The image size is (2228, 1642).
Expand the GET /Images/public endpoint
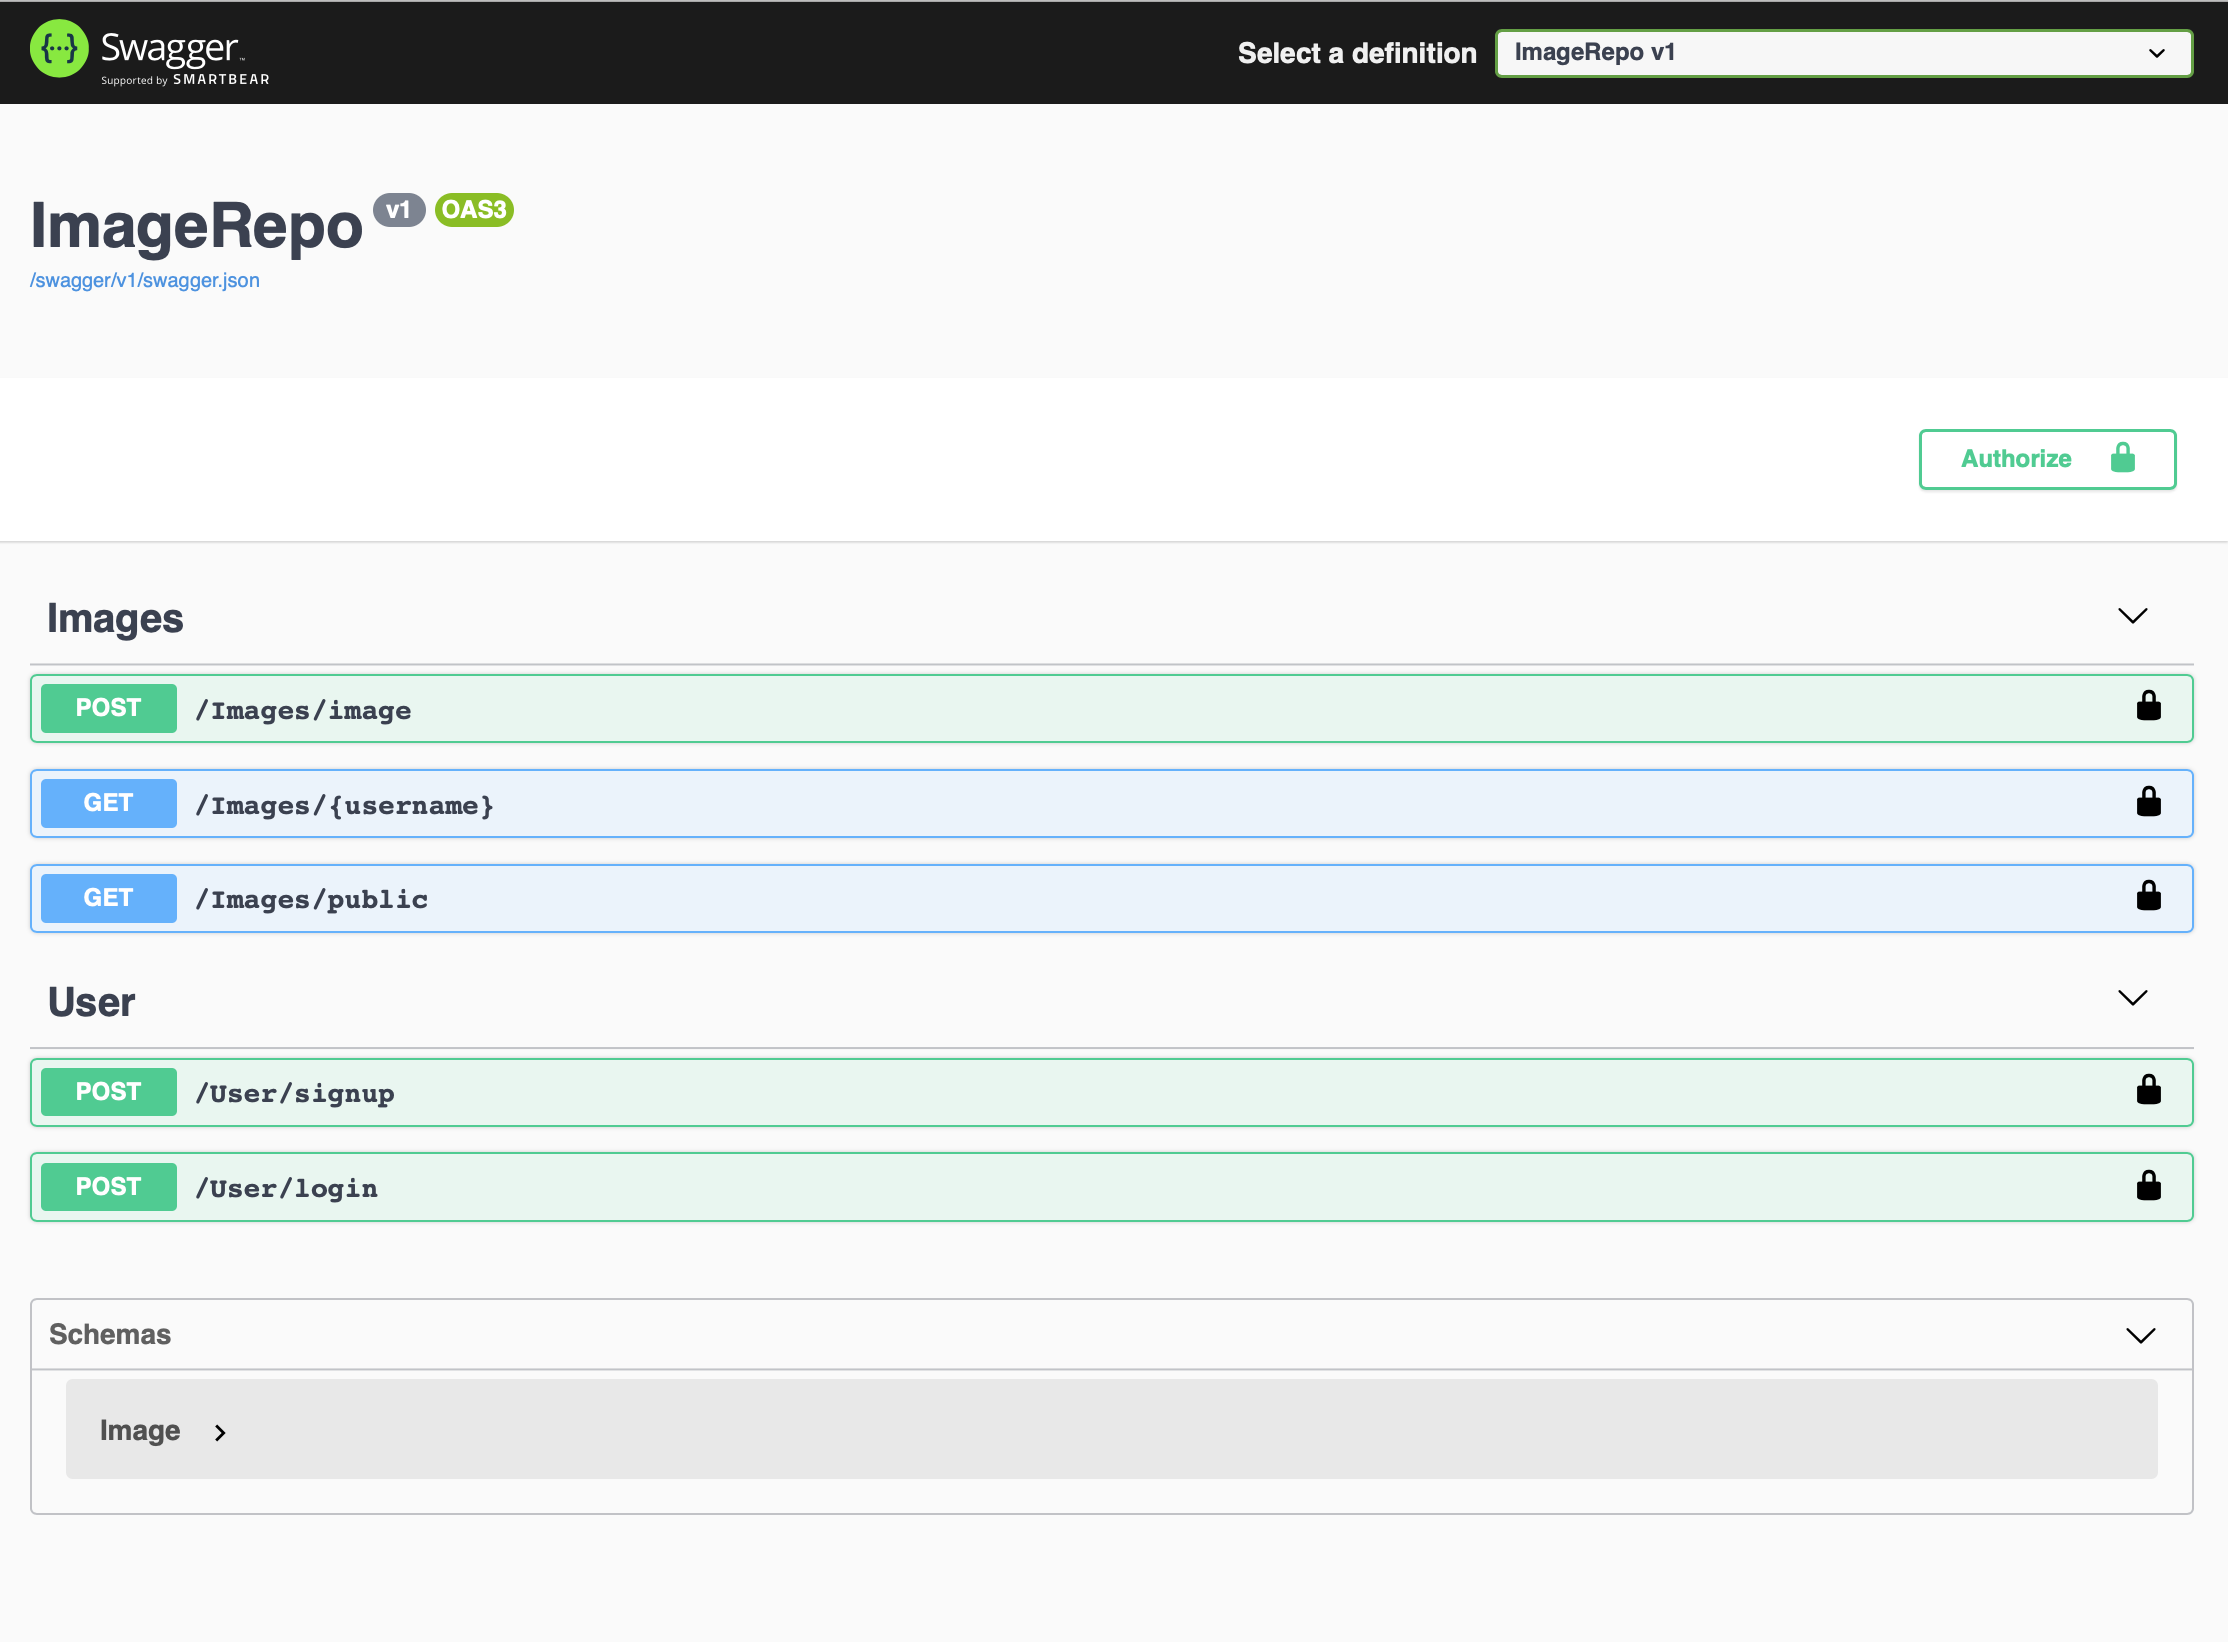(x=311, y=899)
